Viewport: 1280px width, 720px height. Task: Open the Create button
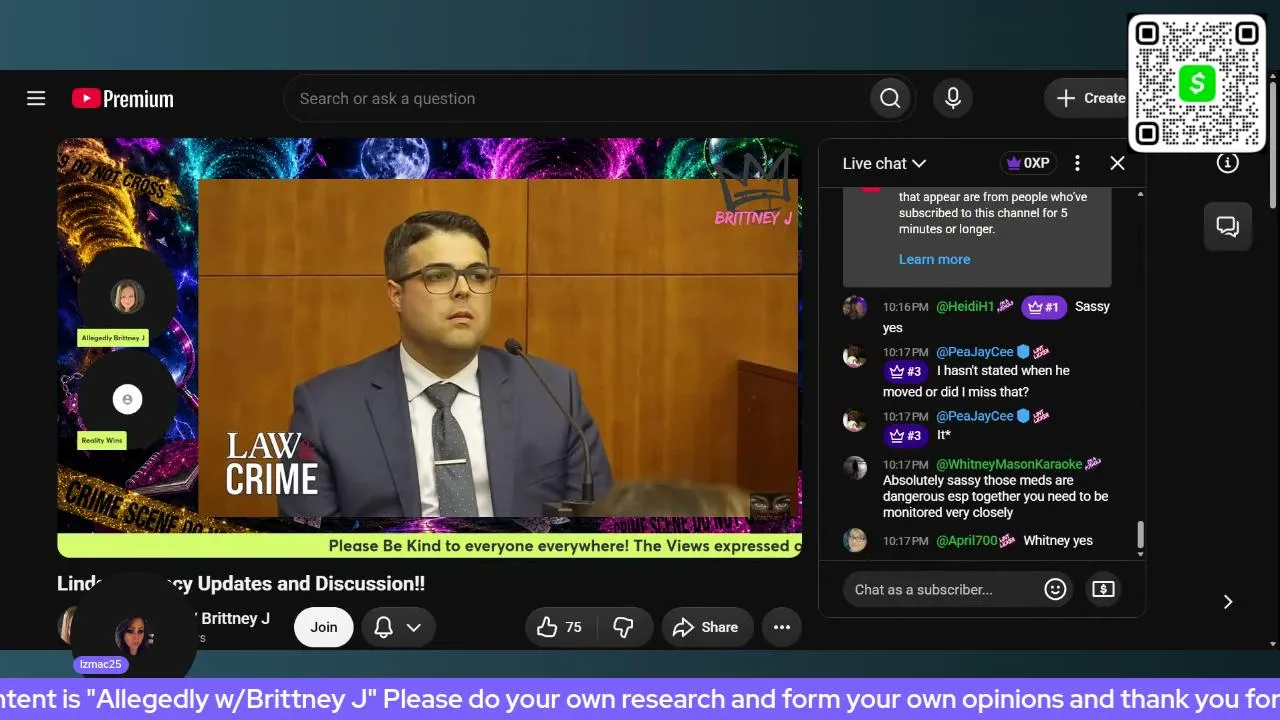pos(1090,98)
